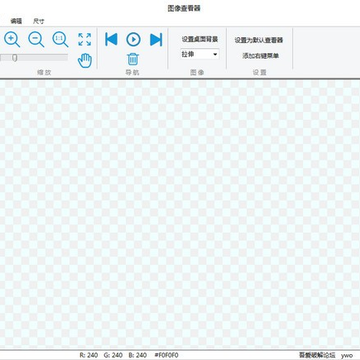Image resolution: width=360 pixels, height=360 pixels.
Task: Go to the next image
Action: 156,39
